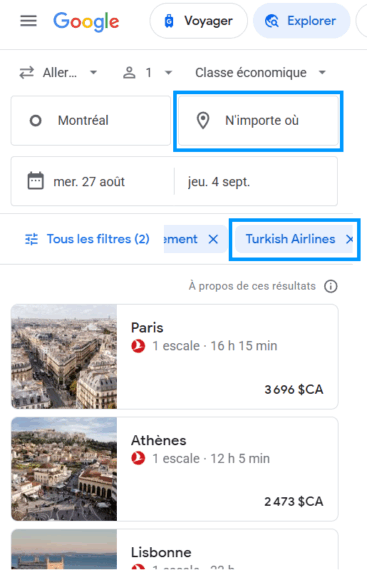Open the Paris destination photo thumbnail
The width and height of the screenshot is (367, 575).
pos(64,356)
